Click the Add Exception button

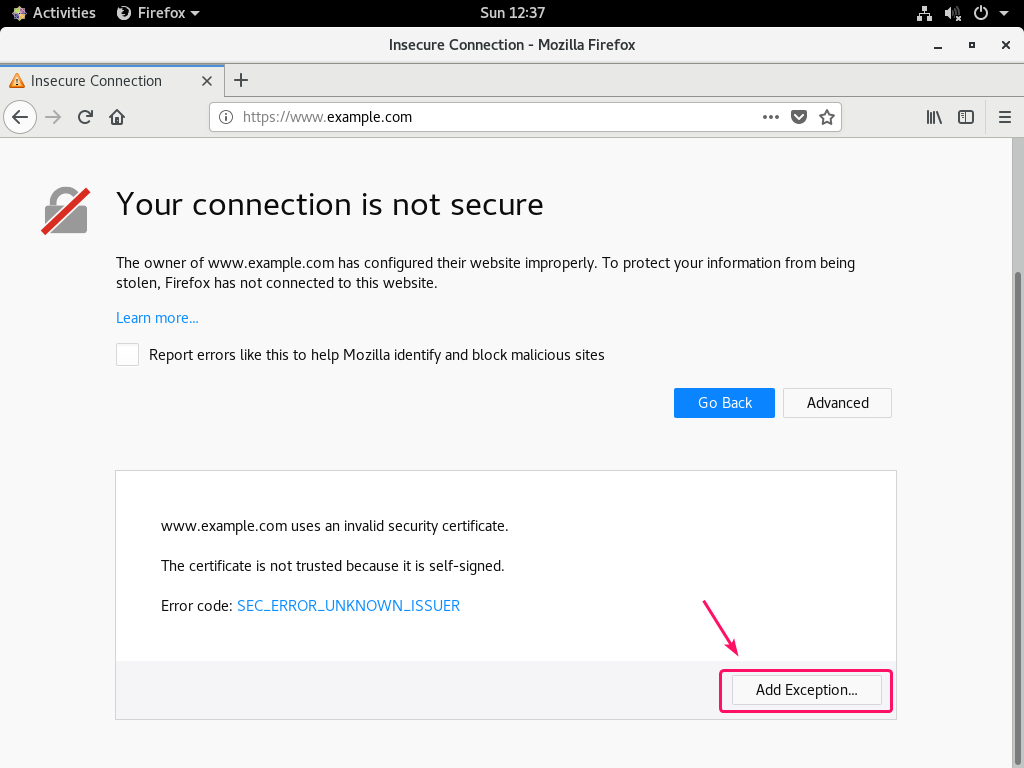click(806, 690)
